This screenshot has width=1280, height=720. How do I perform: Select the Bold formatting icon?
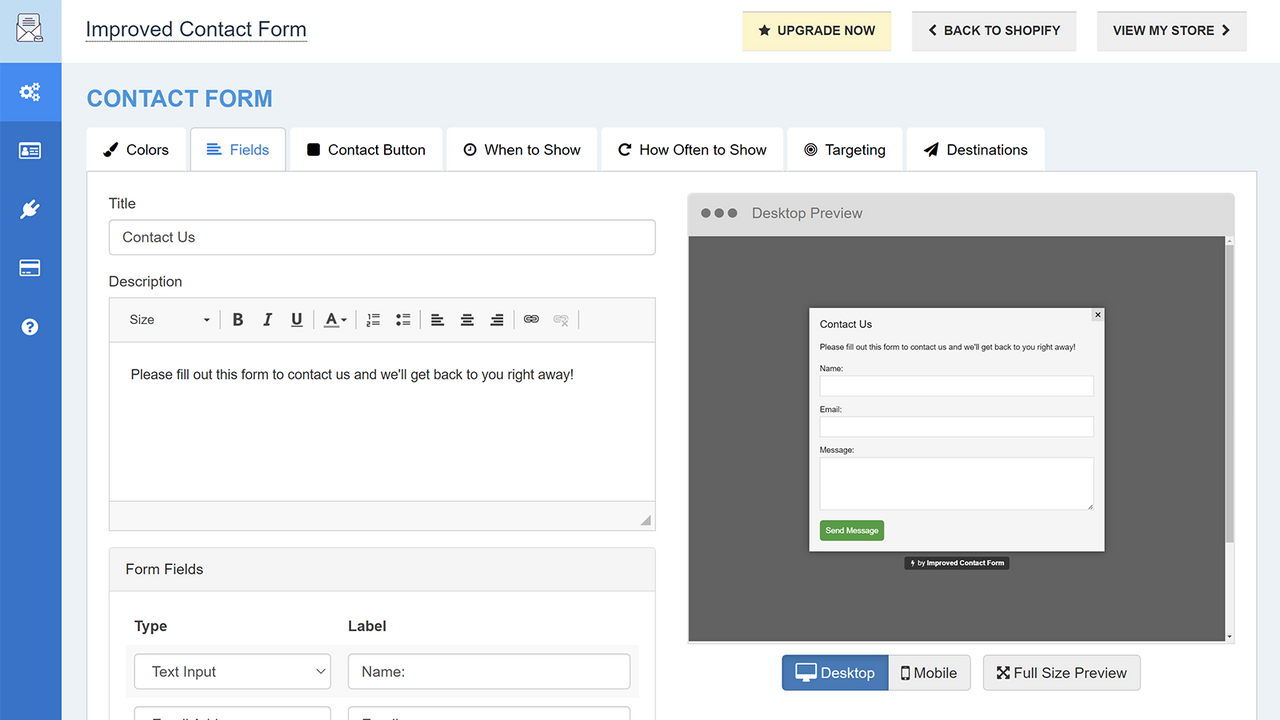tap(238, 319)
